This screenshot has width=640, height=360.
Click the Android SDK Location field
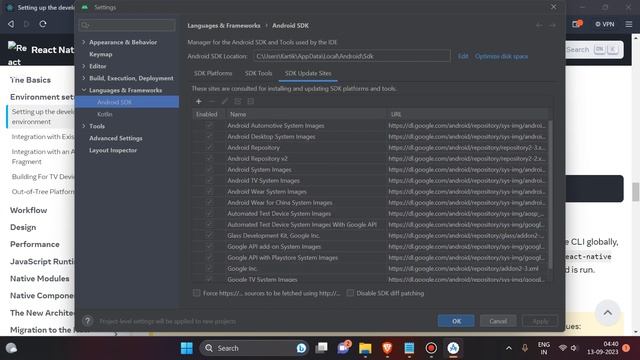[351, 56]
